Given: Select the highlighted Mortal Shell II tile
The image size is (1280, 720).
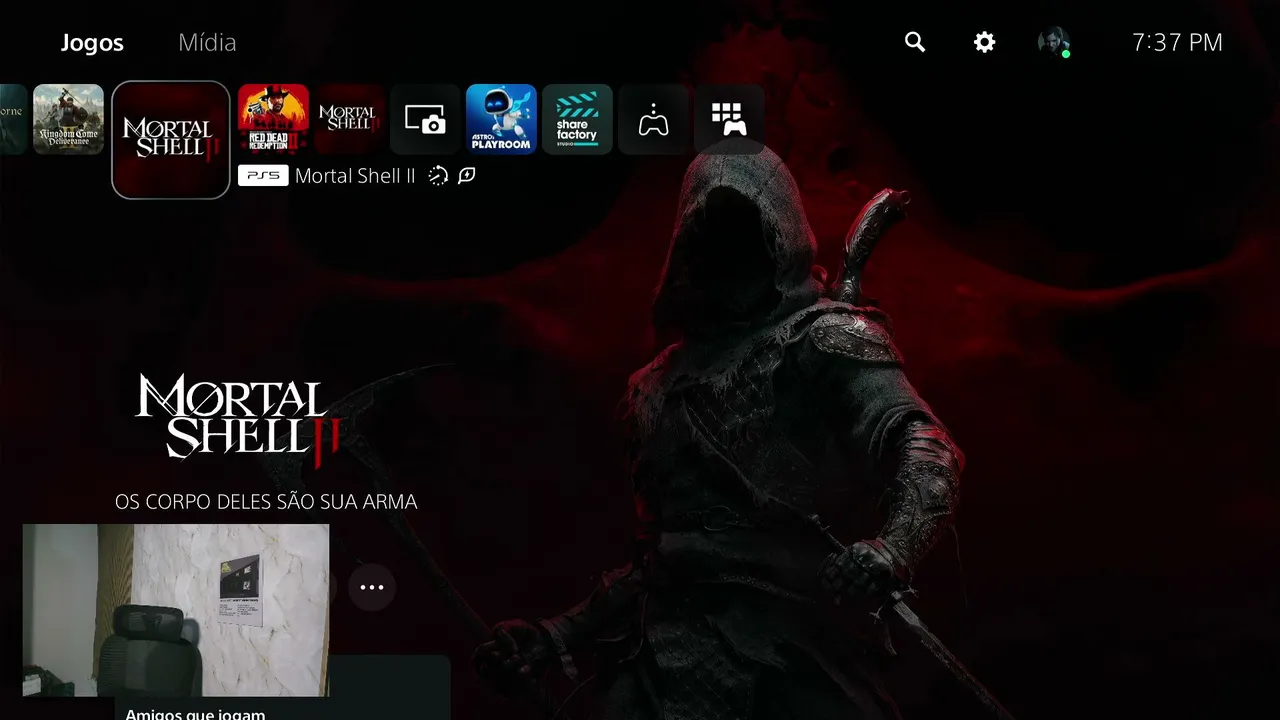Looking at the screenshot, I should point(171,140).
